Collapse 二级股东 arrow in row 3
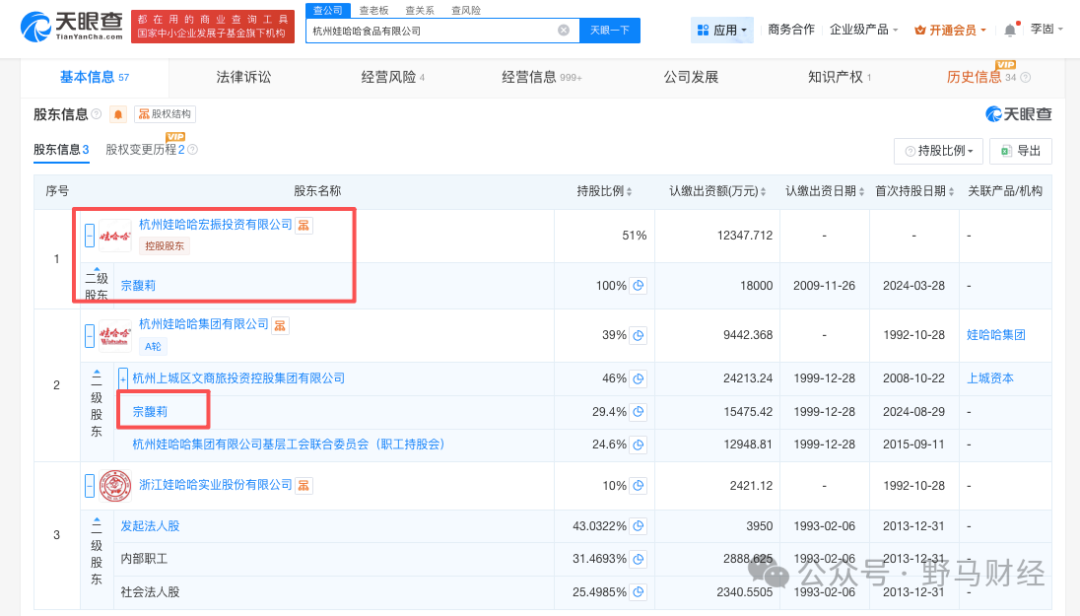The height and width of the screenshot is (616, 1080). [96, 522]
